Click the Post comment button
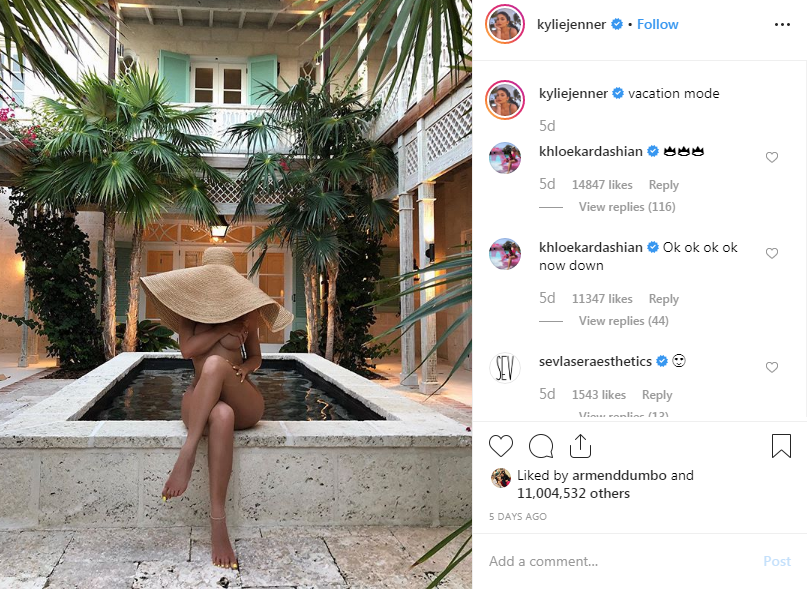The width and height of the screenshot is (807, 589). pos(777,561)
